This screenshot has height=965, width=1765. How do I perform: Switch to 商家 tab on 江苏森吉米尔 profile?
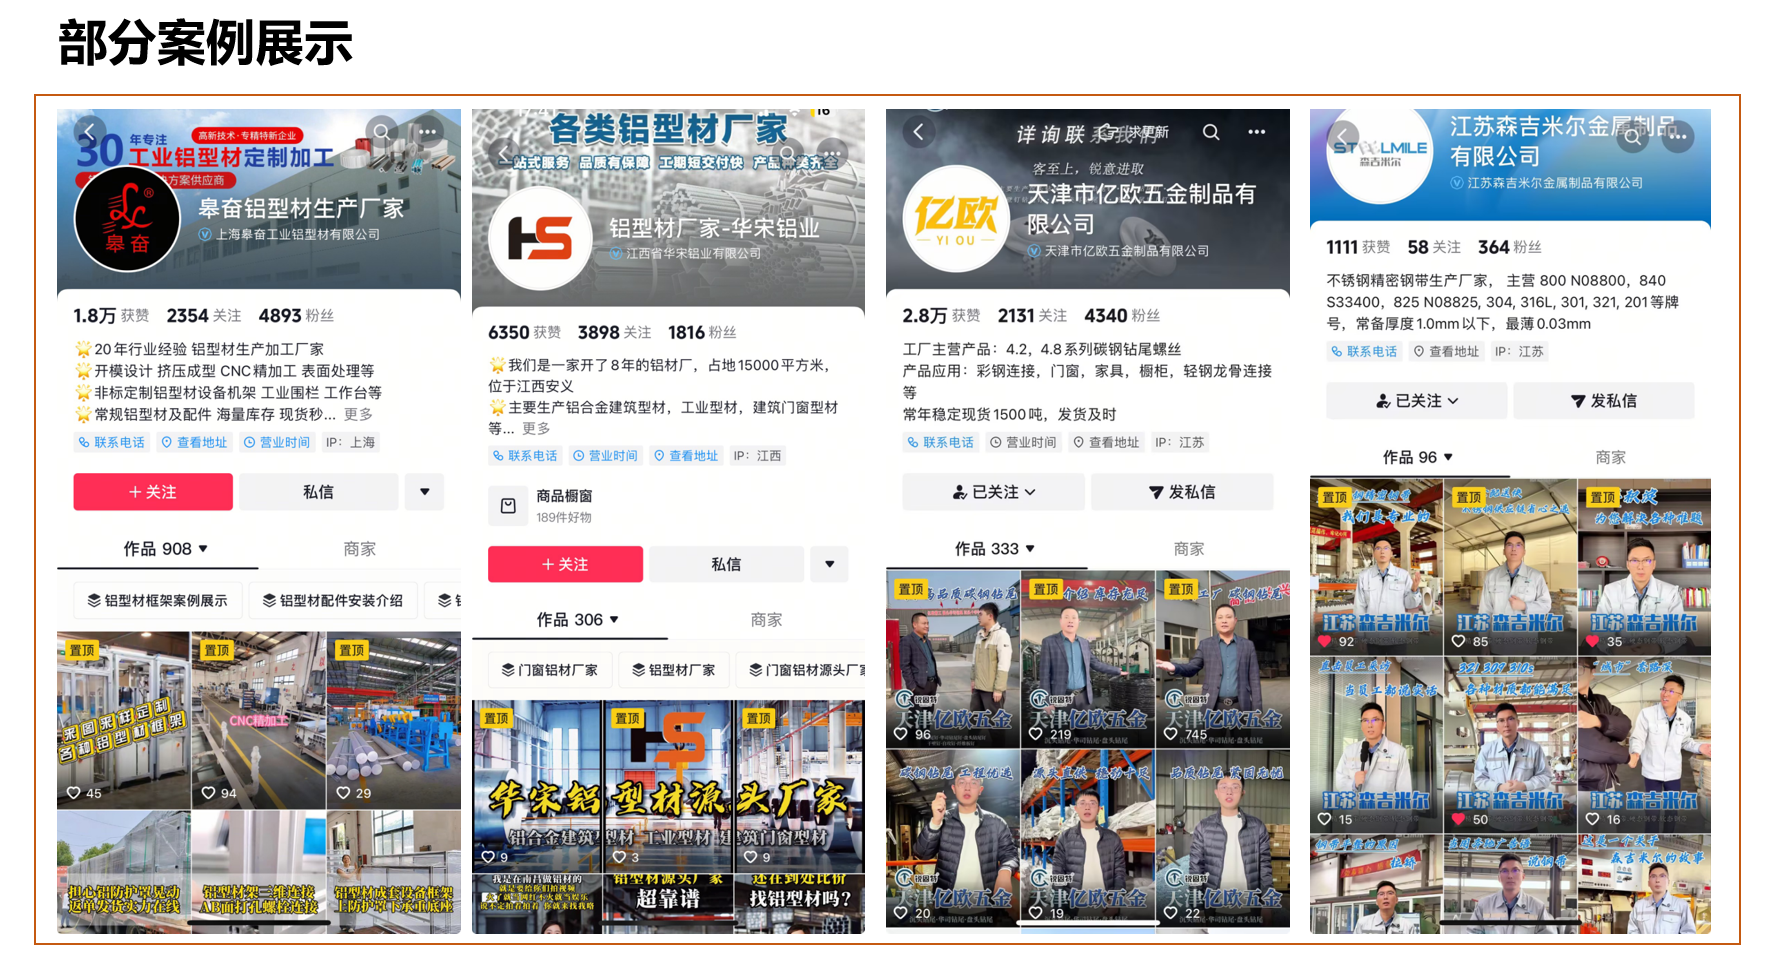coord(1611,457)
